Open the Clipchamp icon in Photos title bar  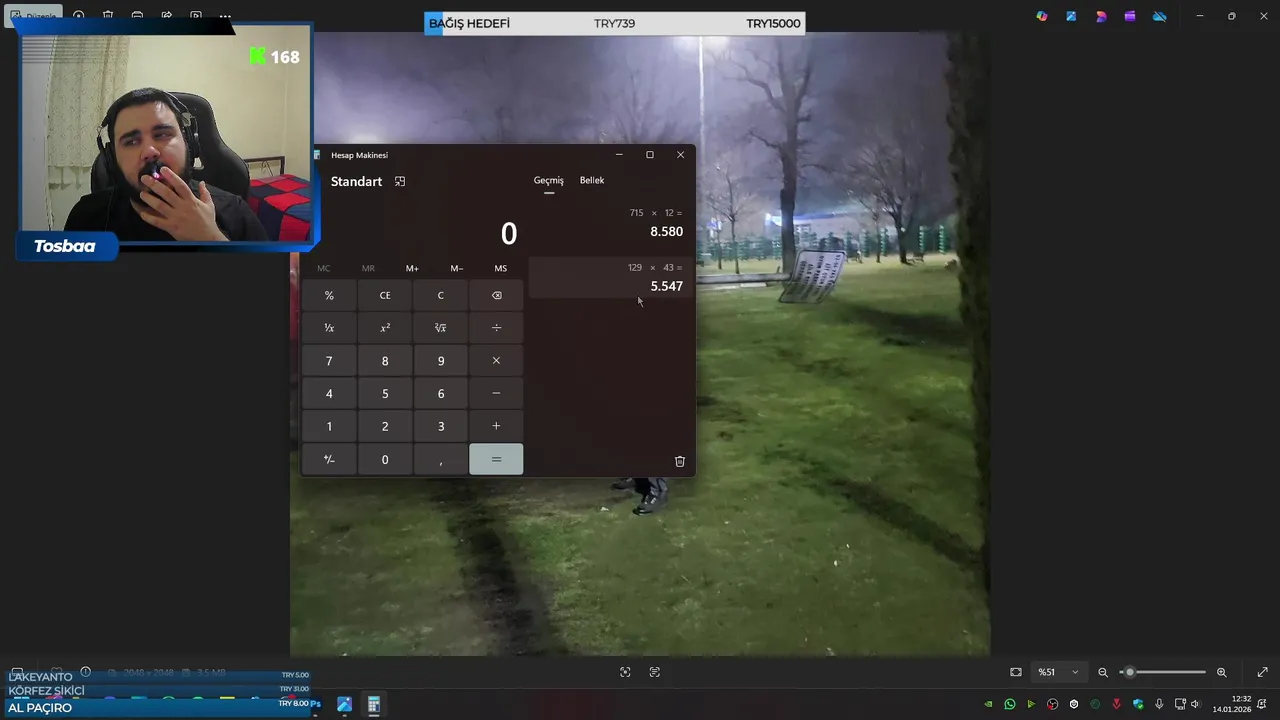coord(1130,16)
